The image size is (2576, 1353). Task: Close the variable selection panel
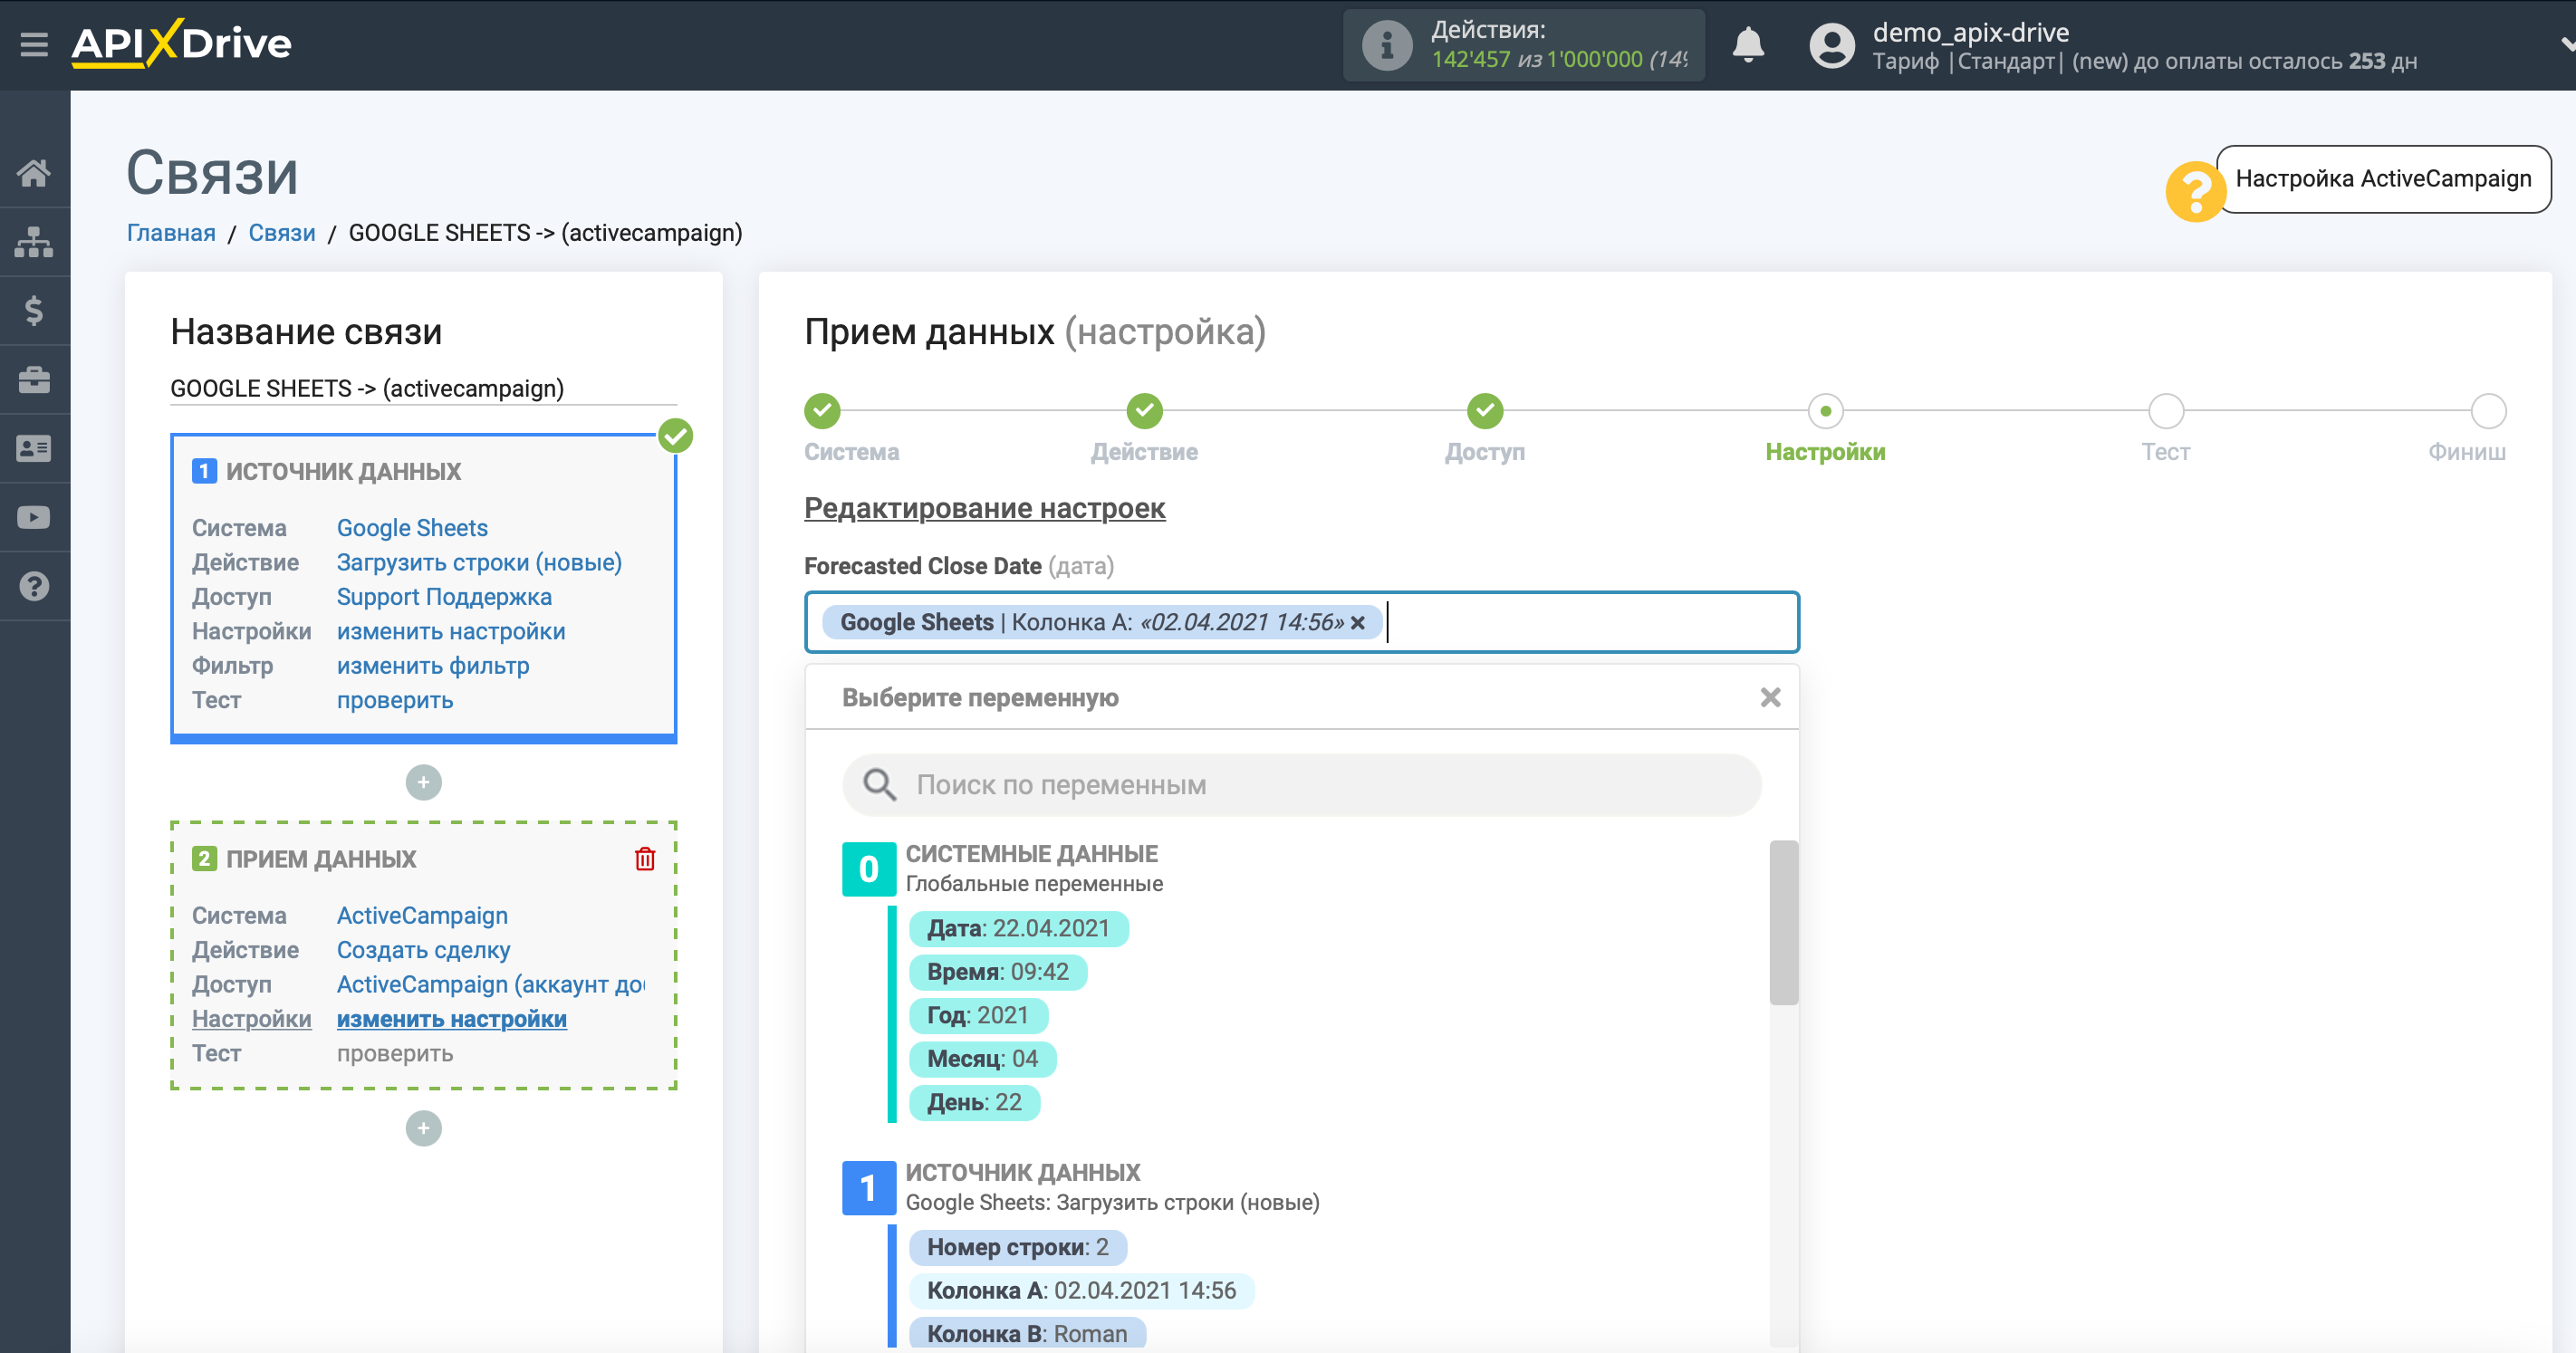pos(1770,698)
